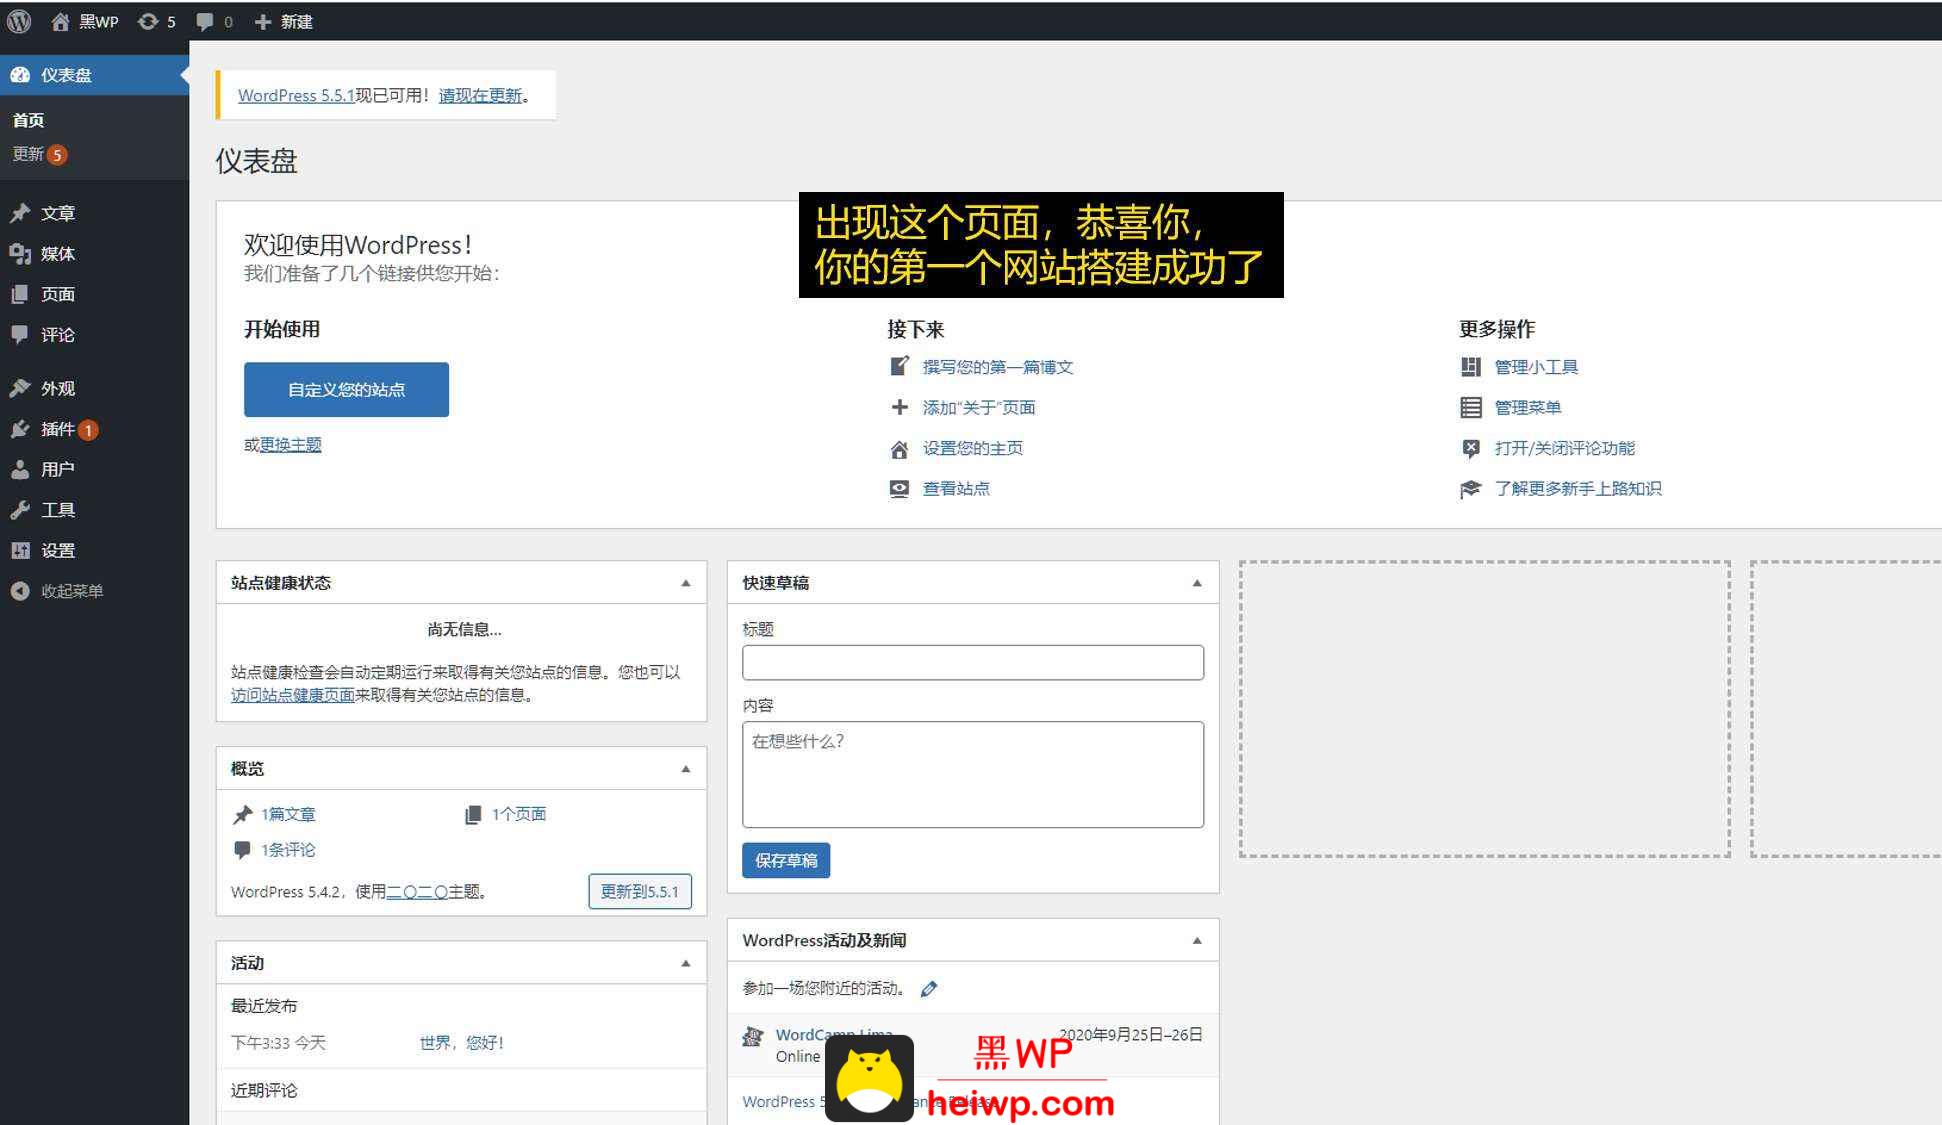This screenshot has height=1125, width=1942.
Task: Click 1篇文章 link
Action: click(288, 814)
